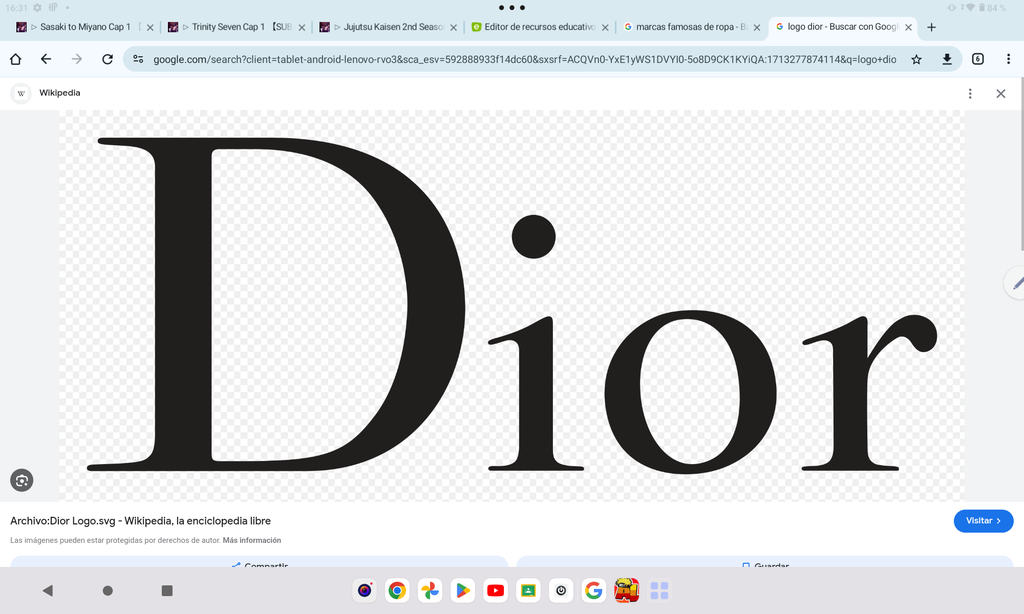
Task: Close the Sasaki to Miyano tab
Action: (150, 27)
